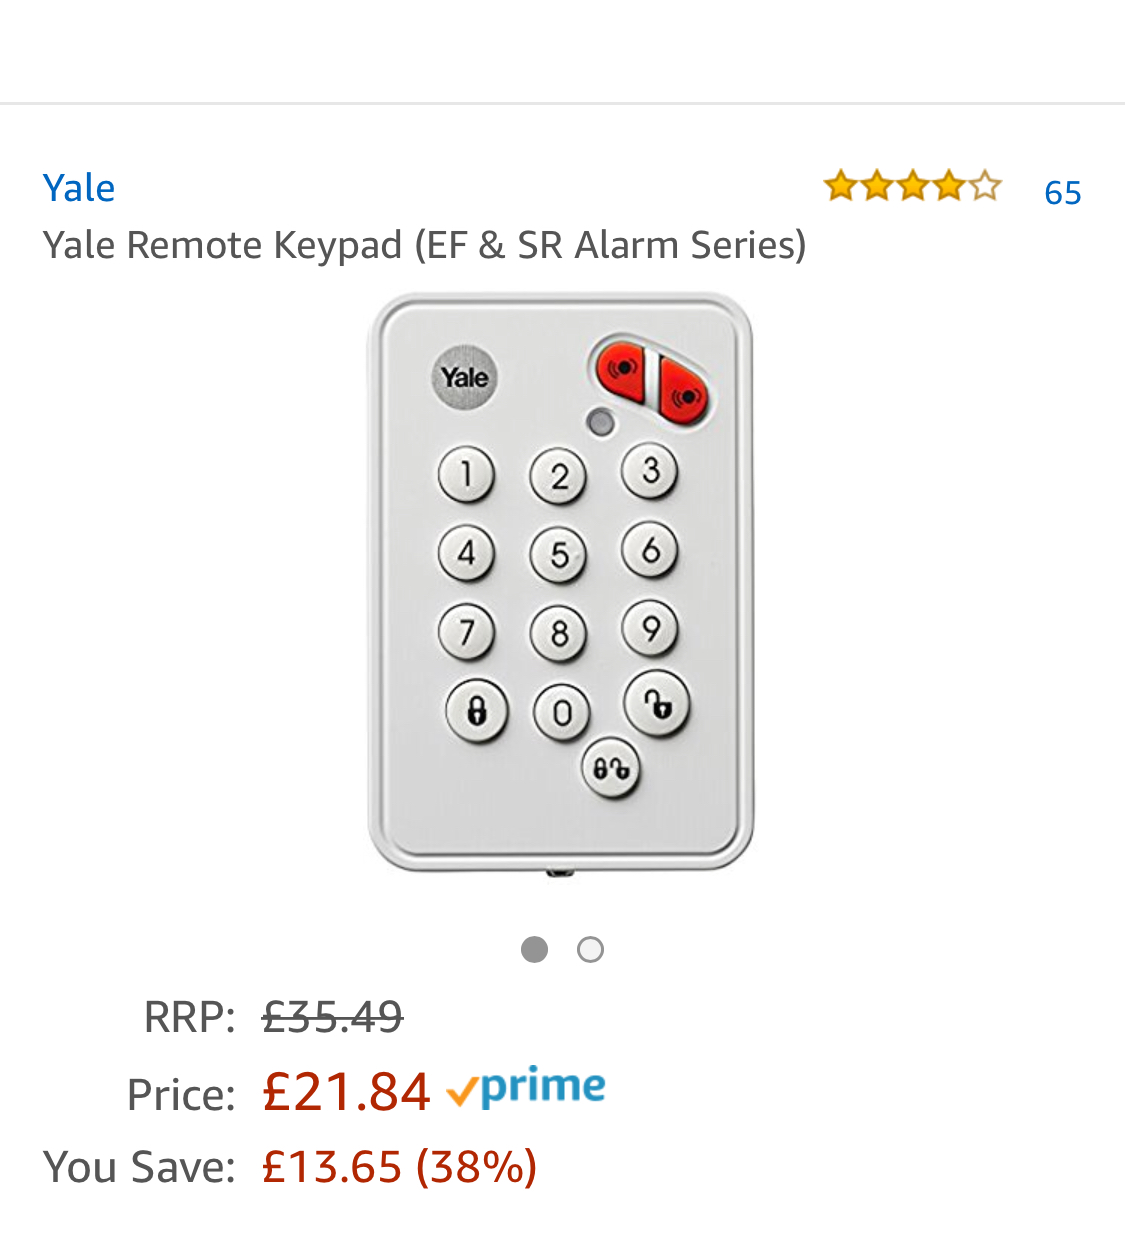The width and height of the screenshot is (1125, 1255).
Task: Tap the Yale Remote Keypad product title
Action: click(x=424, y=245)
